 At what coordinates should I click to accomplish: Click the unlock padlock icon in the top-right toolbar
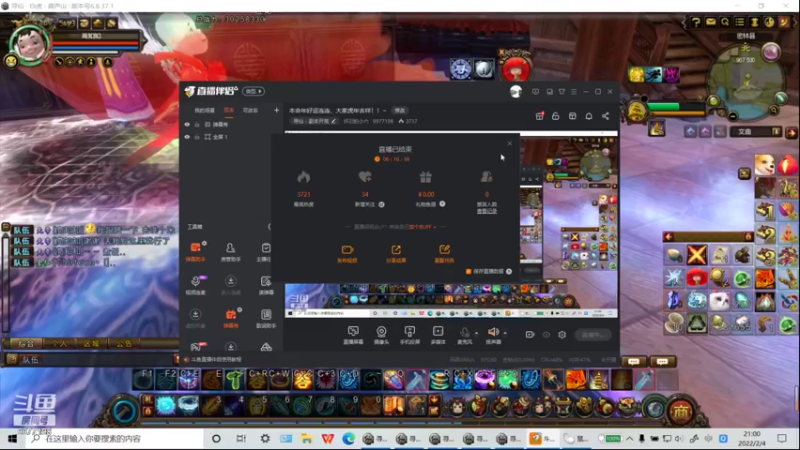click(x=556, y=116)
